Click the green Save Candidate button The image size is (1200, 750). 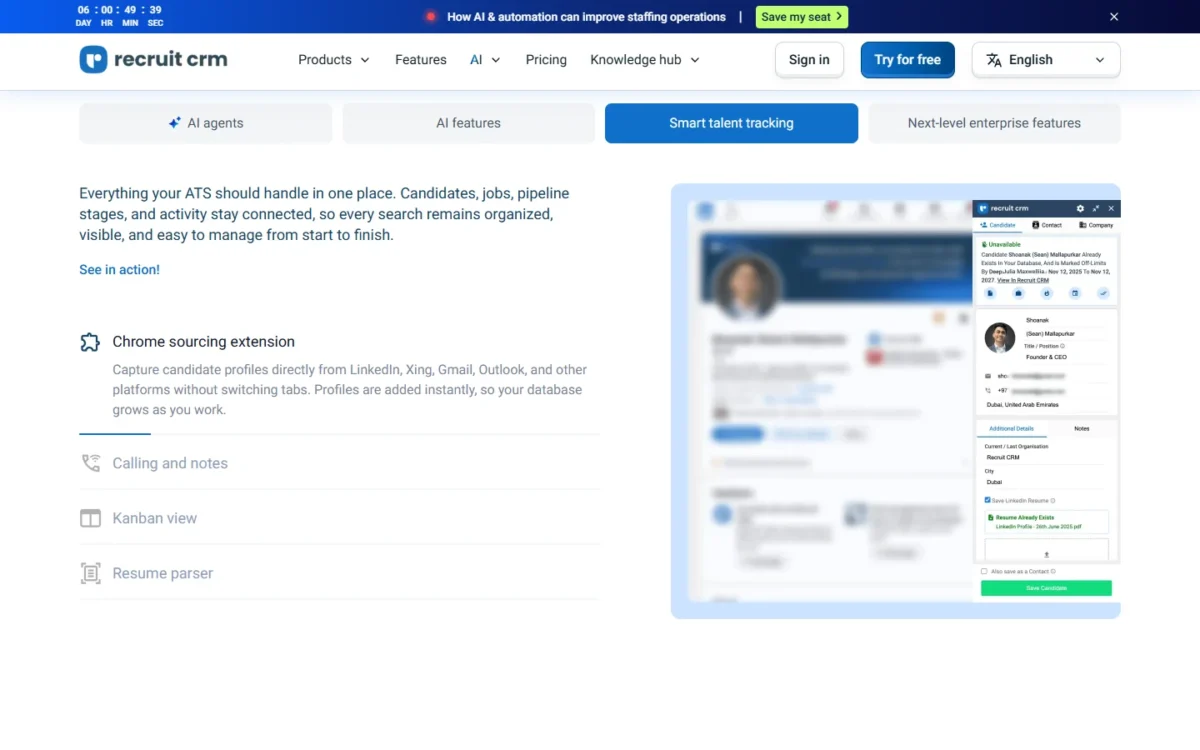point(1046,588)
